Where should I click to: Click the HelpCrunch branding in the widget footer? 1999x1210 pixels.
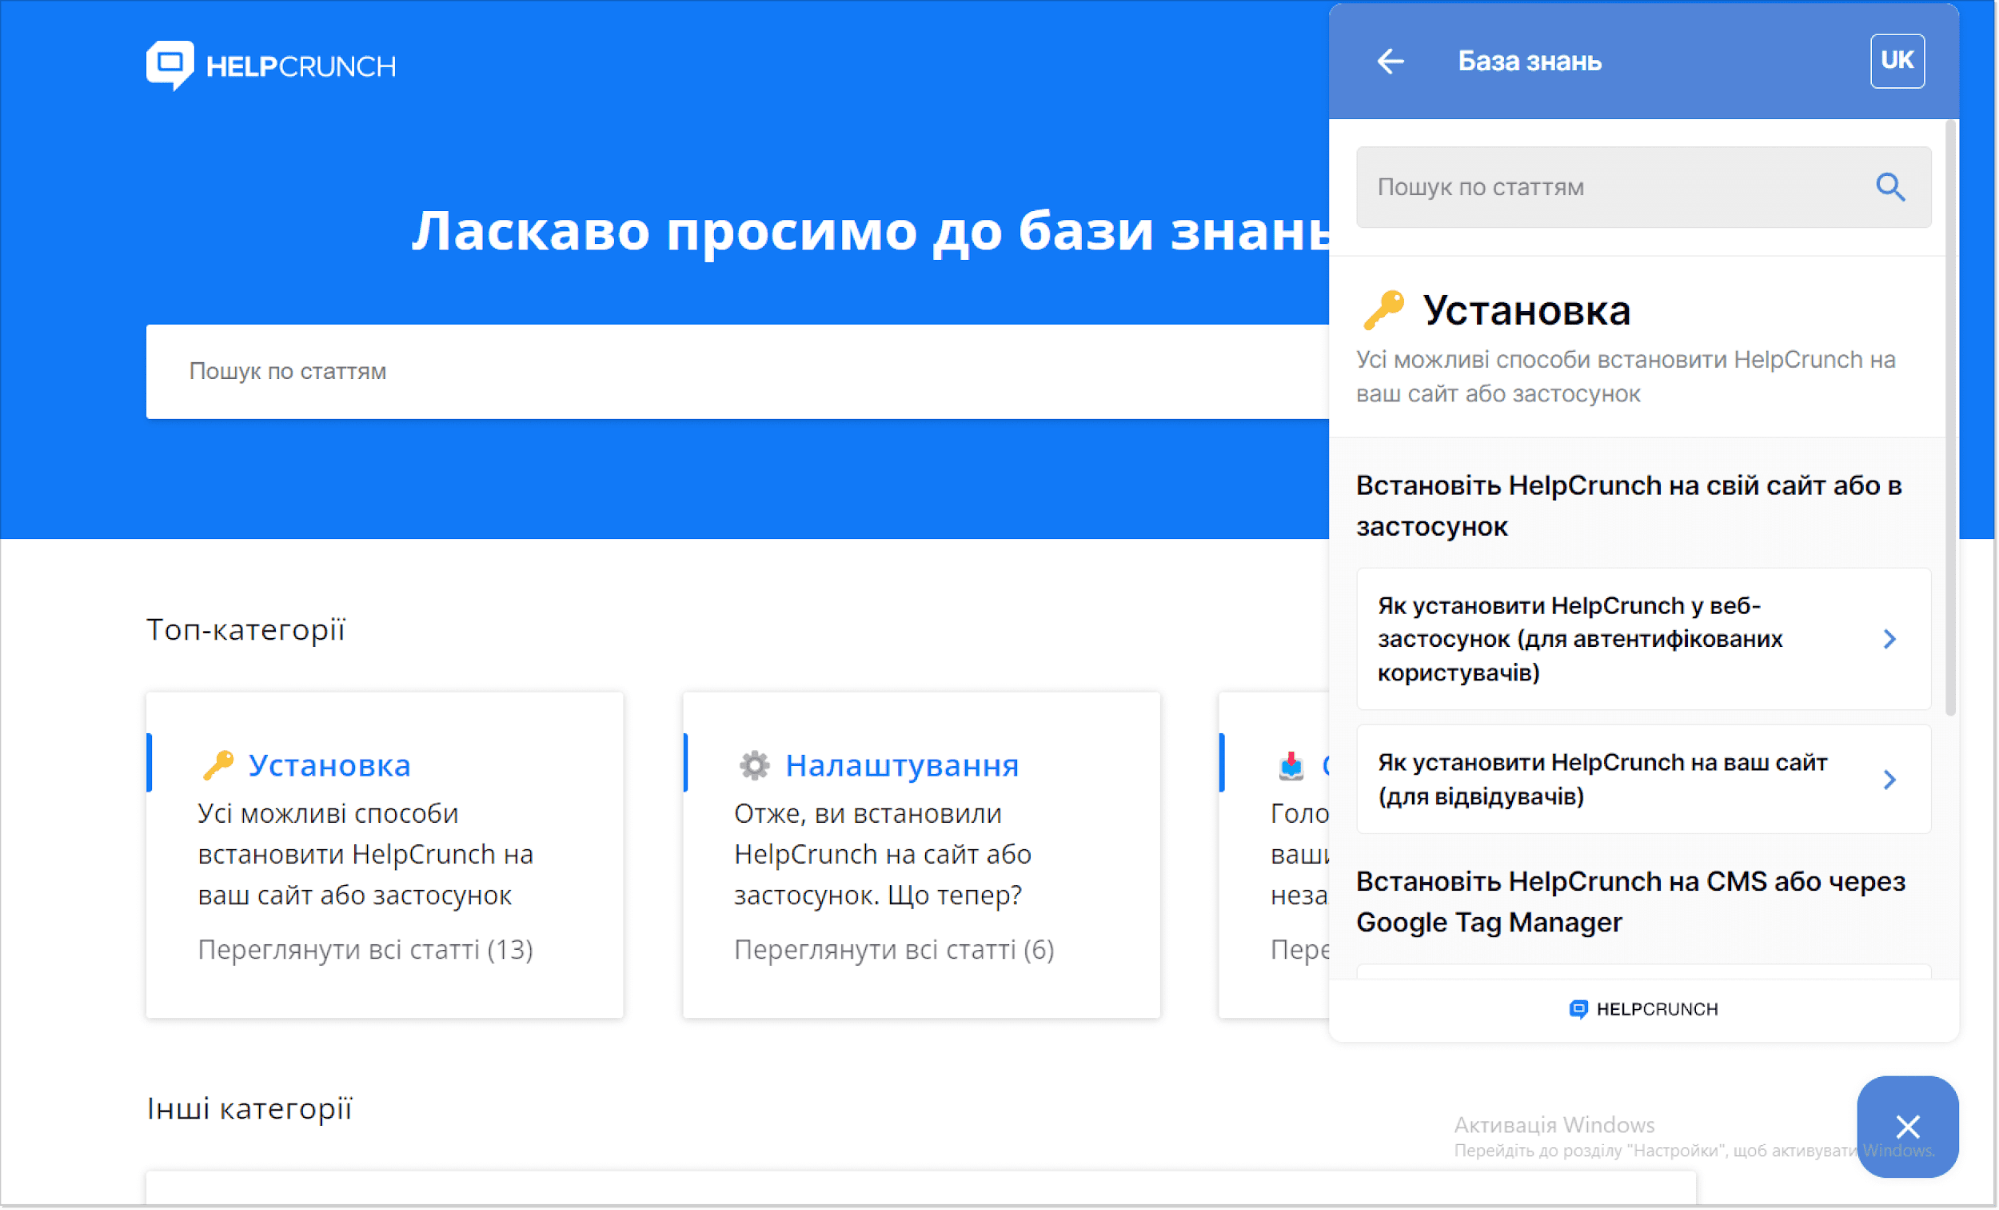pyautogui.click(x=1643, y=1009)
